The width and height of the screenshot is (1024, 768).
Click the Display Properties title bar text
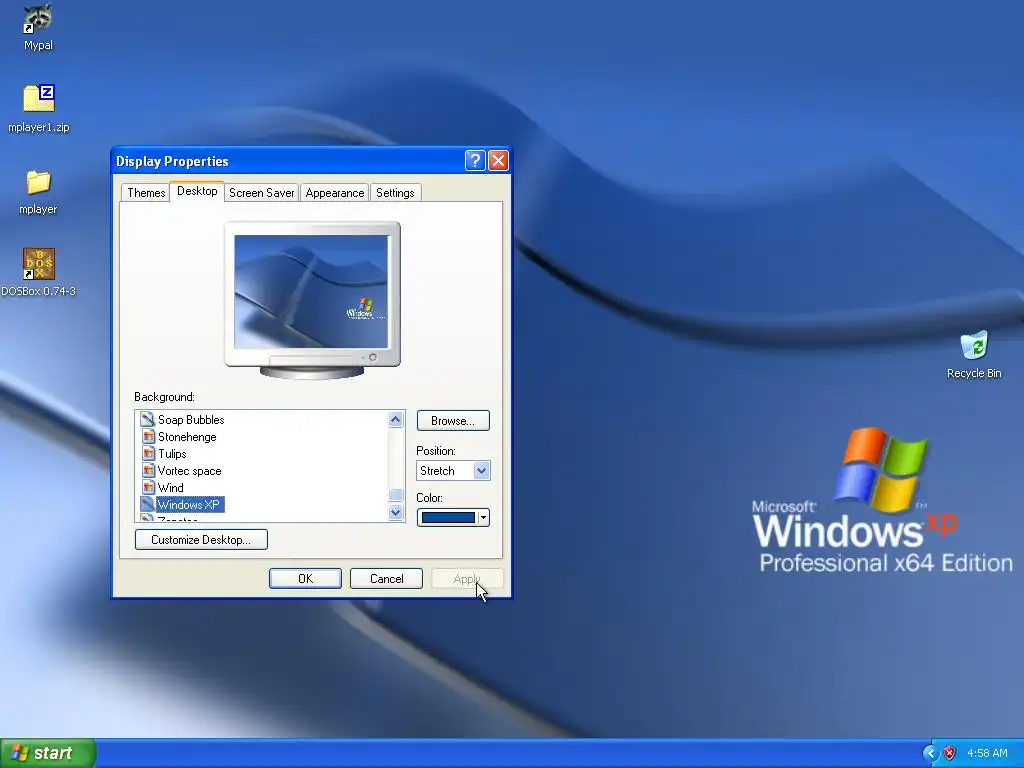tap(172, 161)
